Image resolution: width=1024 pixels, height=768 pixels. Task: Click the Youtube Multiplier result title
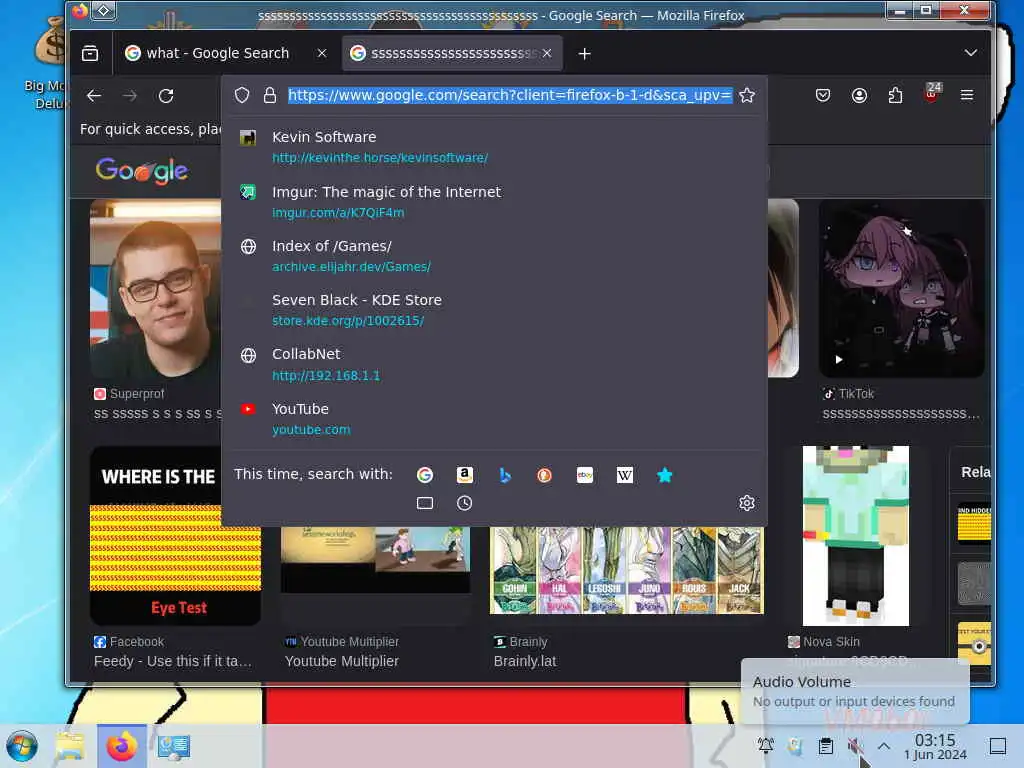click(x=342, y=662)
